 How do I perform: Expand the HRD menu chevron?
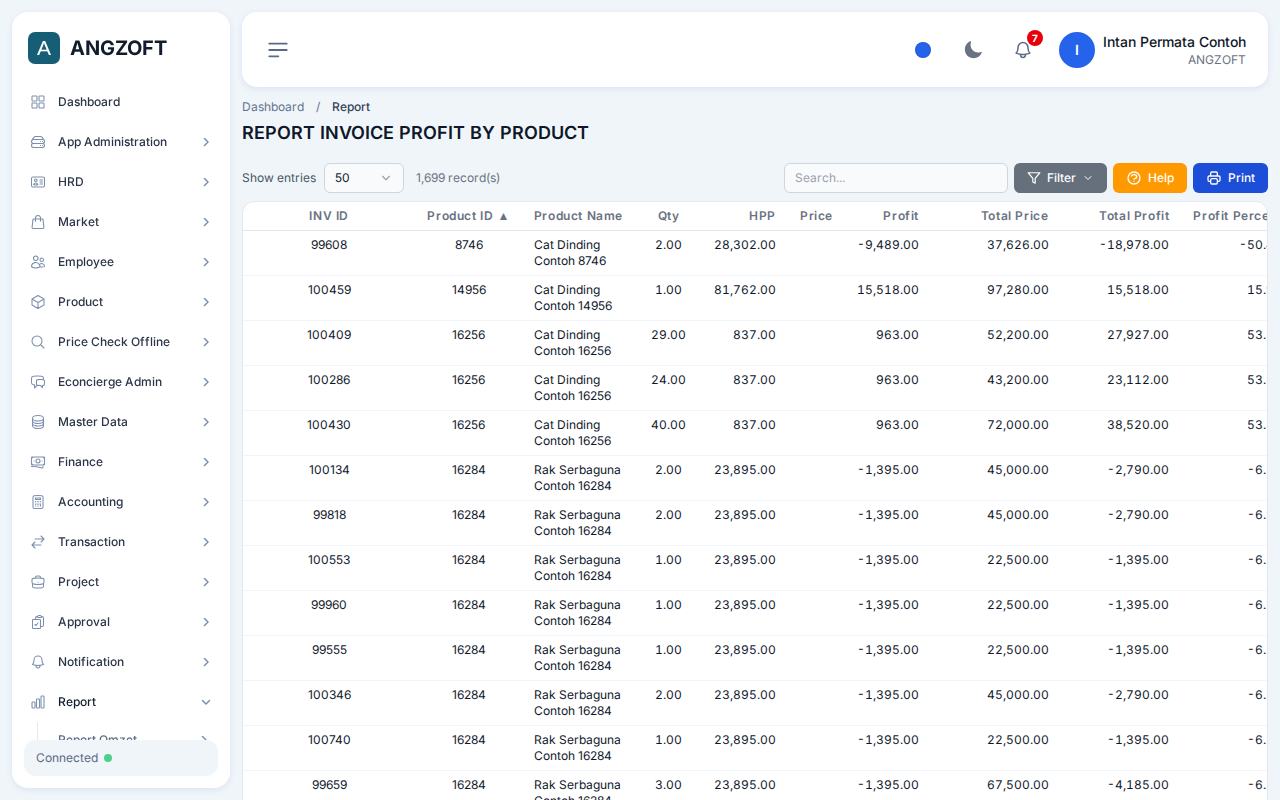tap(206, 182)
